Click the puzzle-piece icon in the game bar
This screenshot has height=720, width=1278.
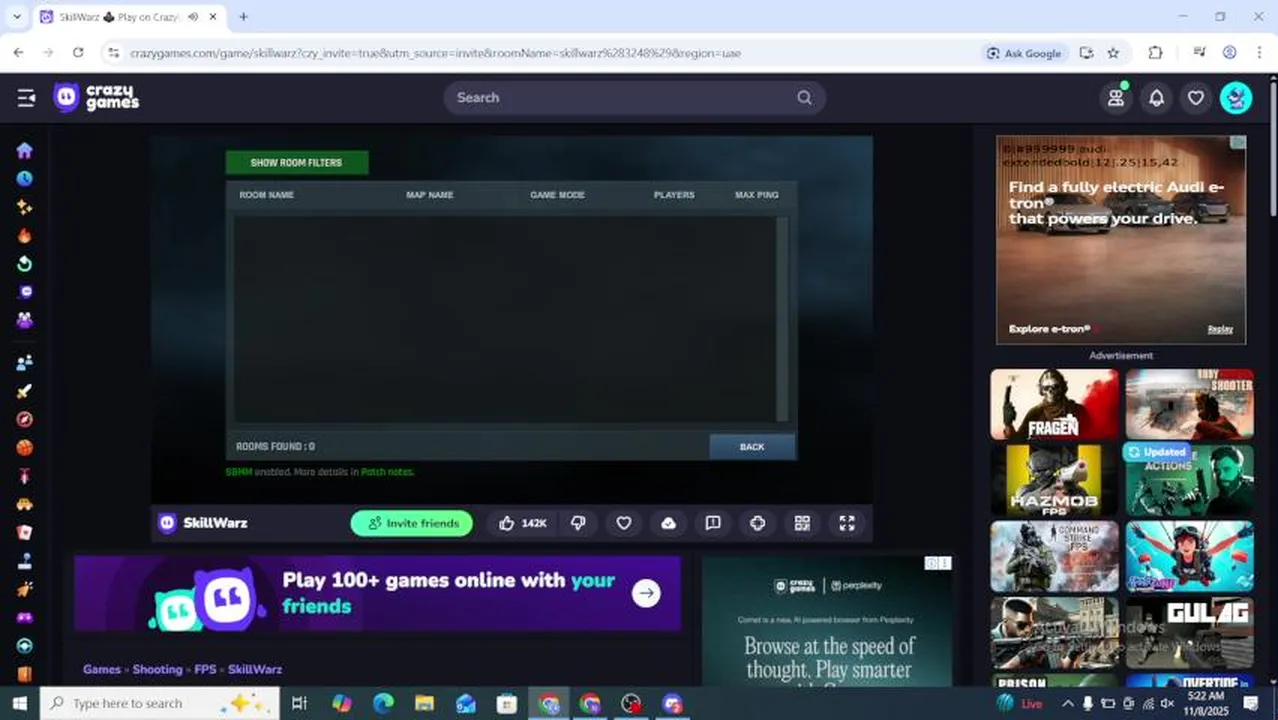[x=757, y=523]
